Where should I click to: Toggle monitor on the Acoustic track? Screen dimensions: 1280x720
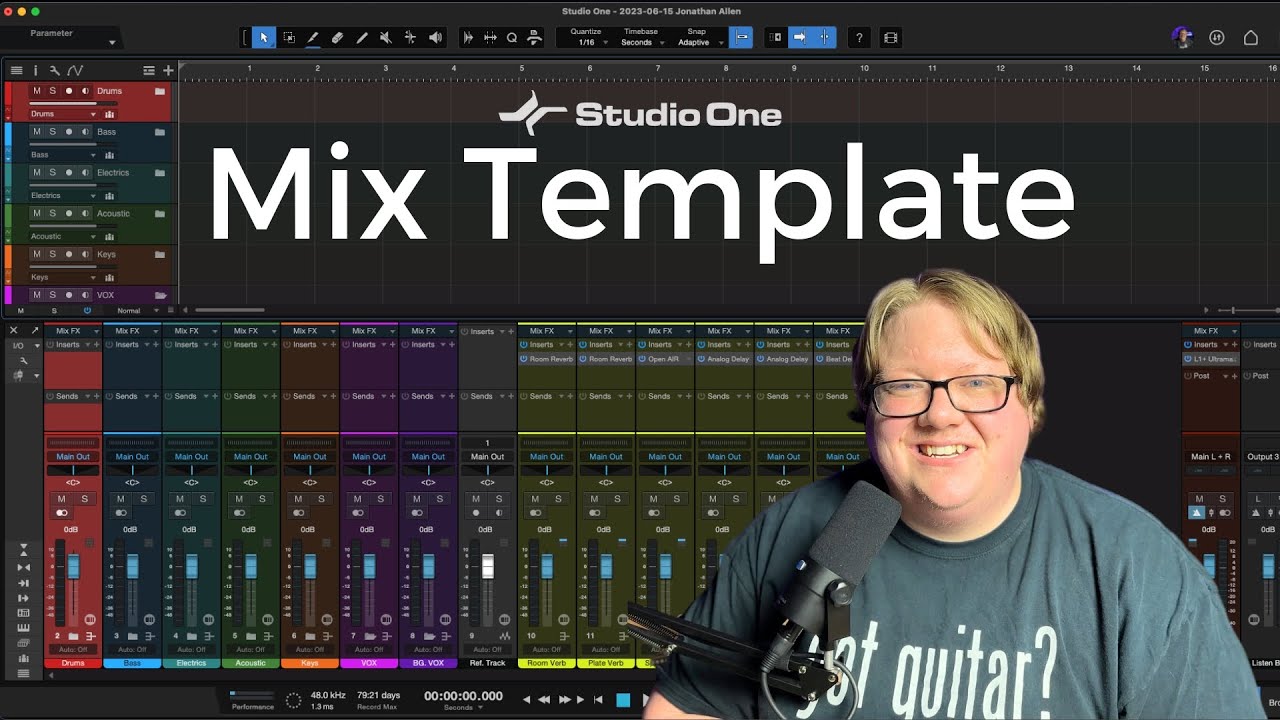click(x=85, y=214)
